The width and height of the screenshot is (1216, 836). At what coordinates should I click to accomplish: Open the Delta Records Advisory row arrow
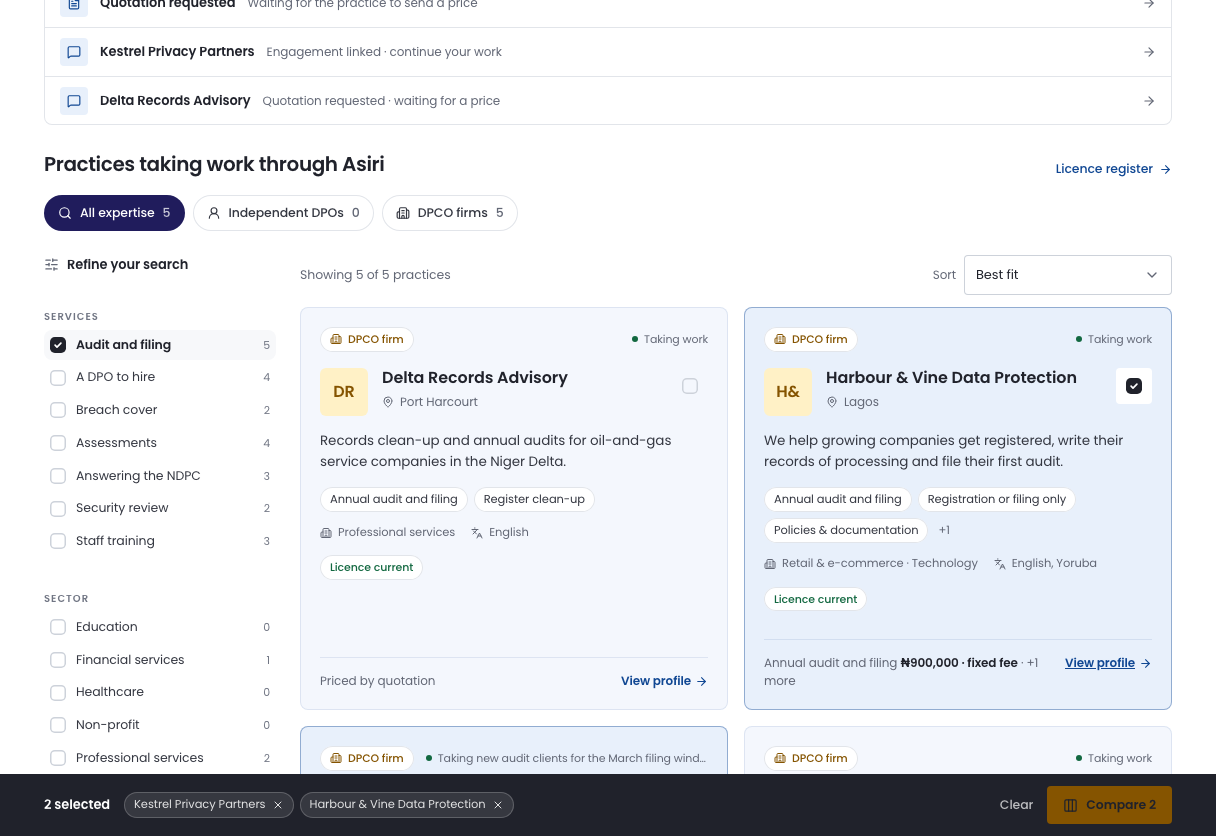pos(1149,101)
